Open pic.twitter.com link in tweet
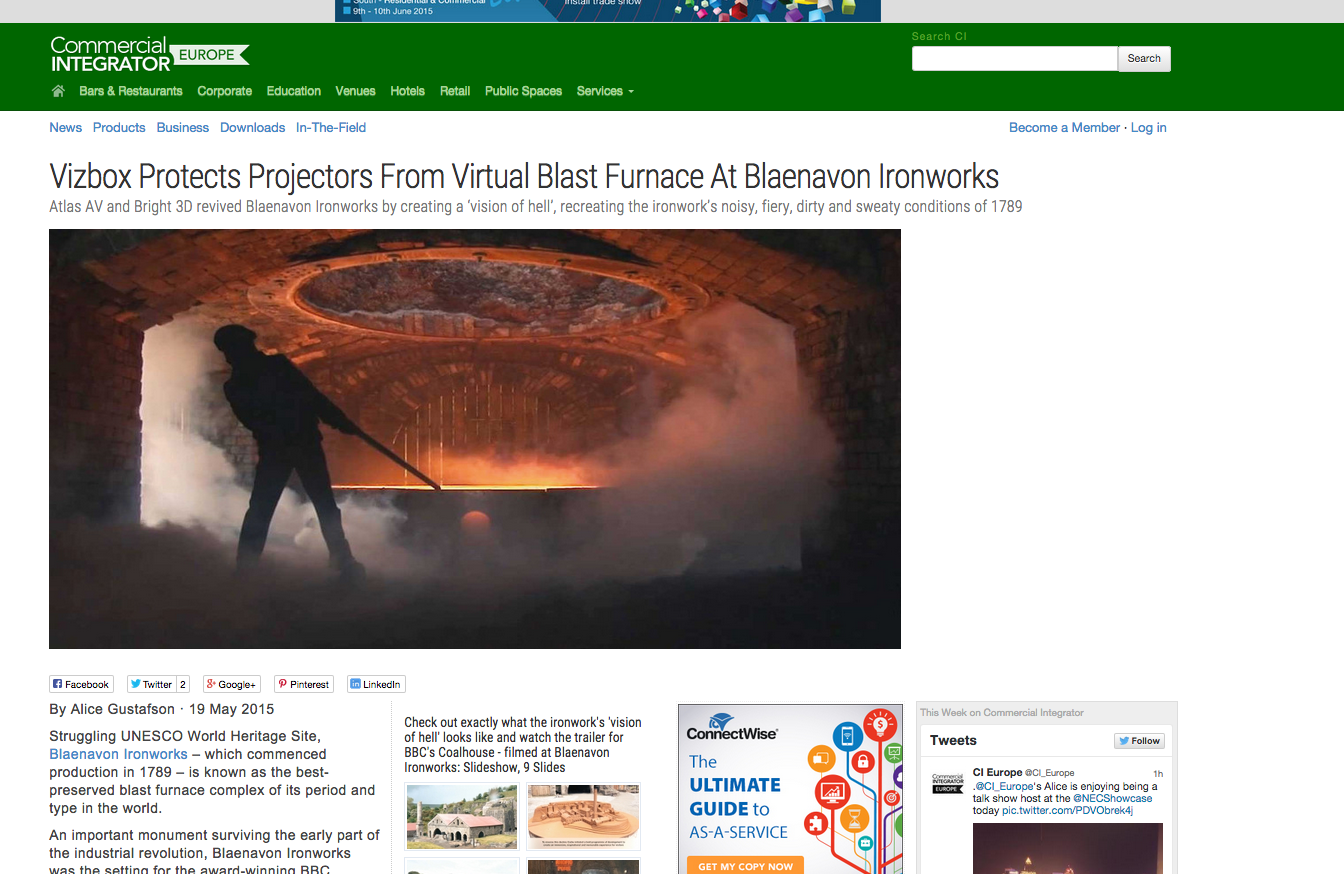The width and height of the screenshot is (1344, 874). [x=1068, y=810]
